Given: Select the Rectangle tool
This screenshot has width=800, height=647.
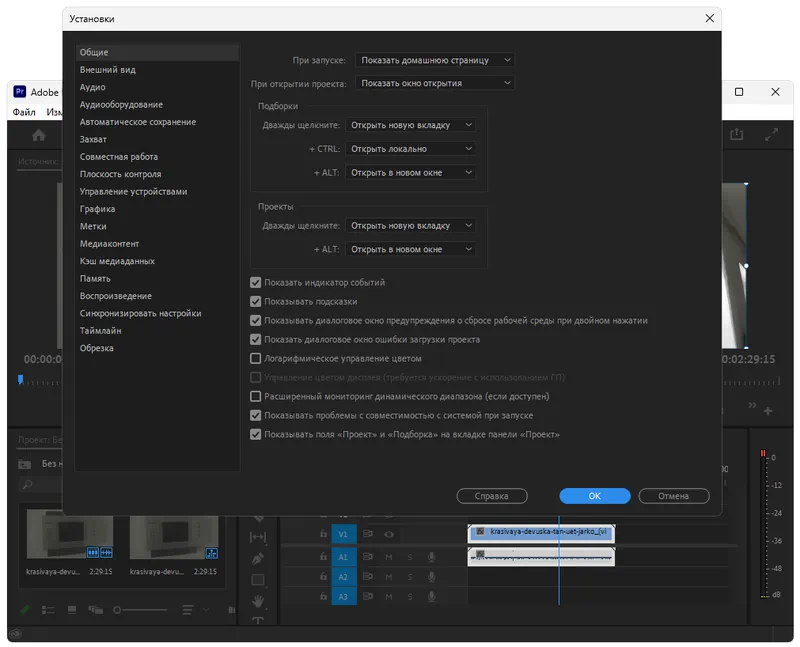Looking at the screenshot, I should coord(258,580).
